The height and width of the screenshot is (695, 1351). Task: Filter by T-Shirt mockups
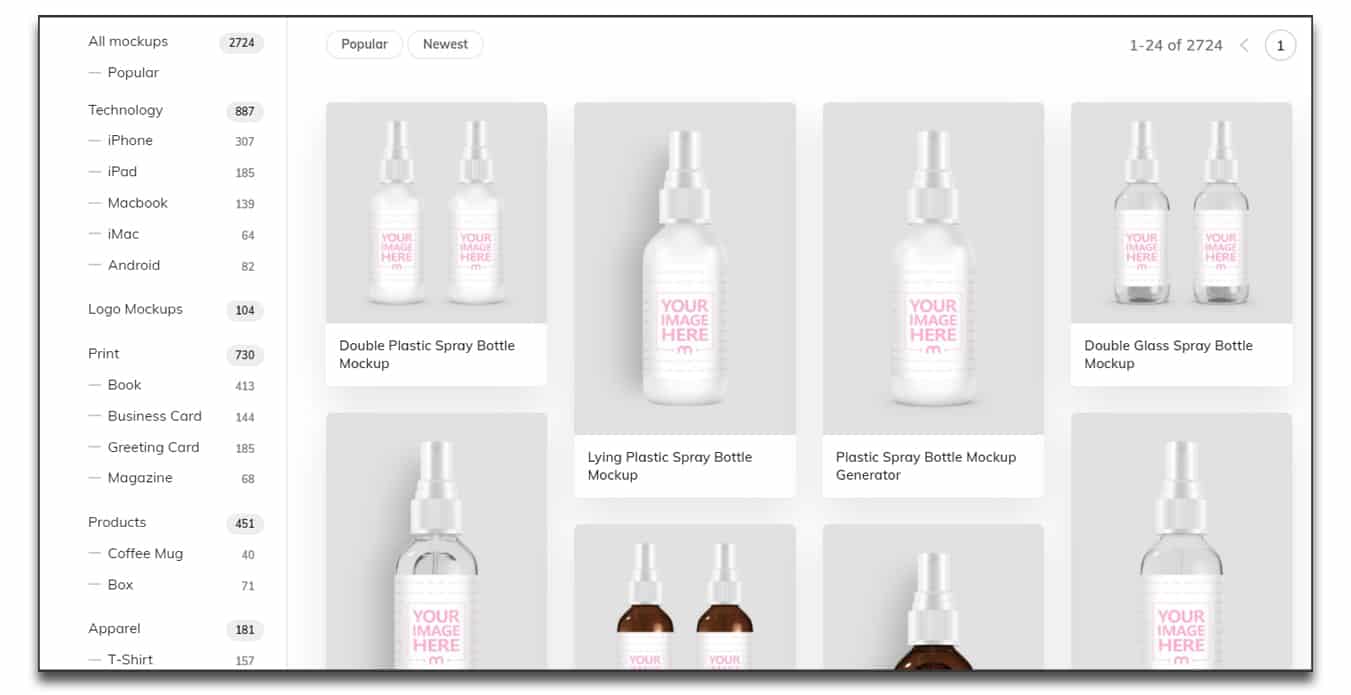point(130,660)
